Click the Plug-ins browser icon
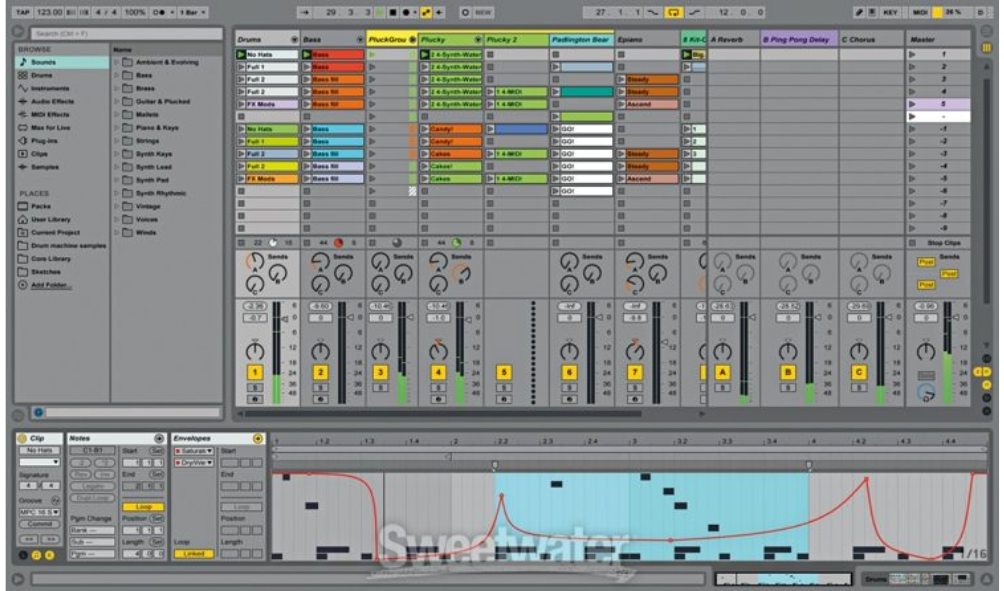The image size is (1004, 591). coord(23,141)
